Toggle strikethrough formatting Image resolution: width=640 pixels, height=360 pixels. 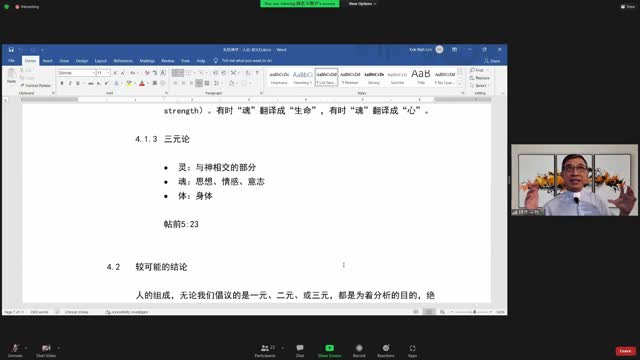click(x=91, y=83)
